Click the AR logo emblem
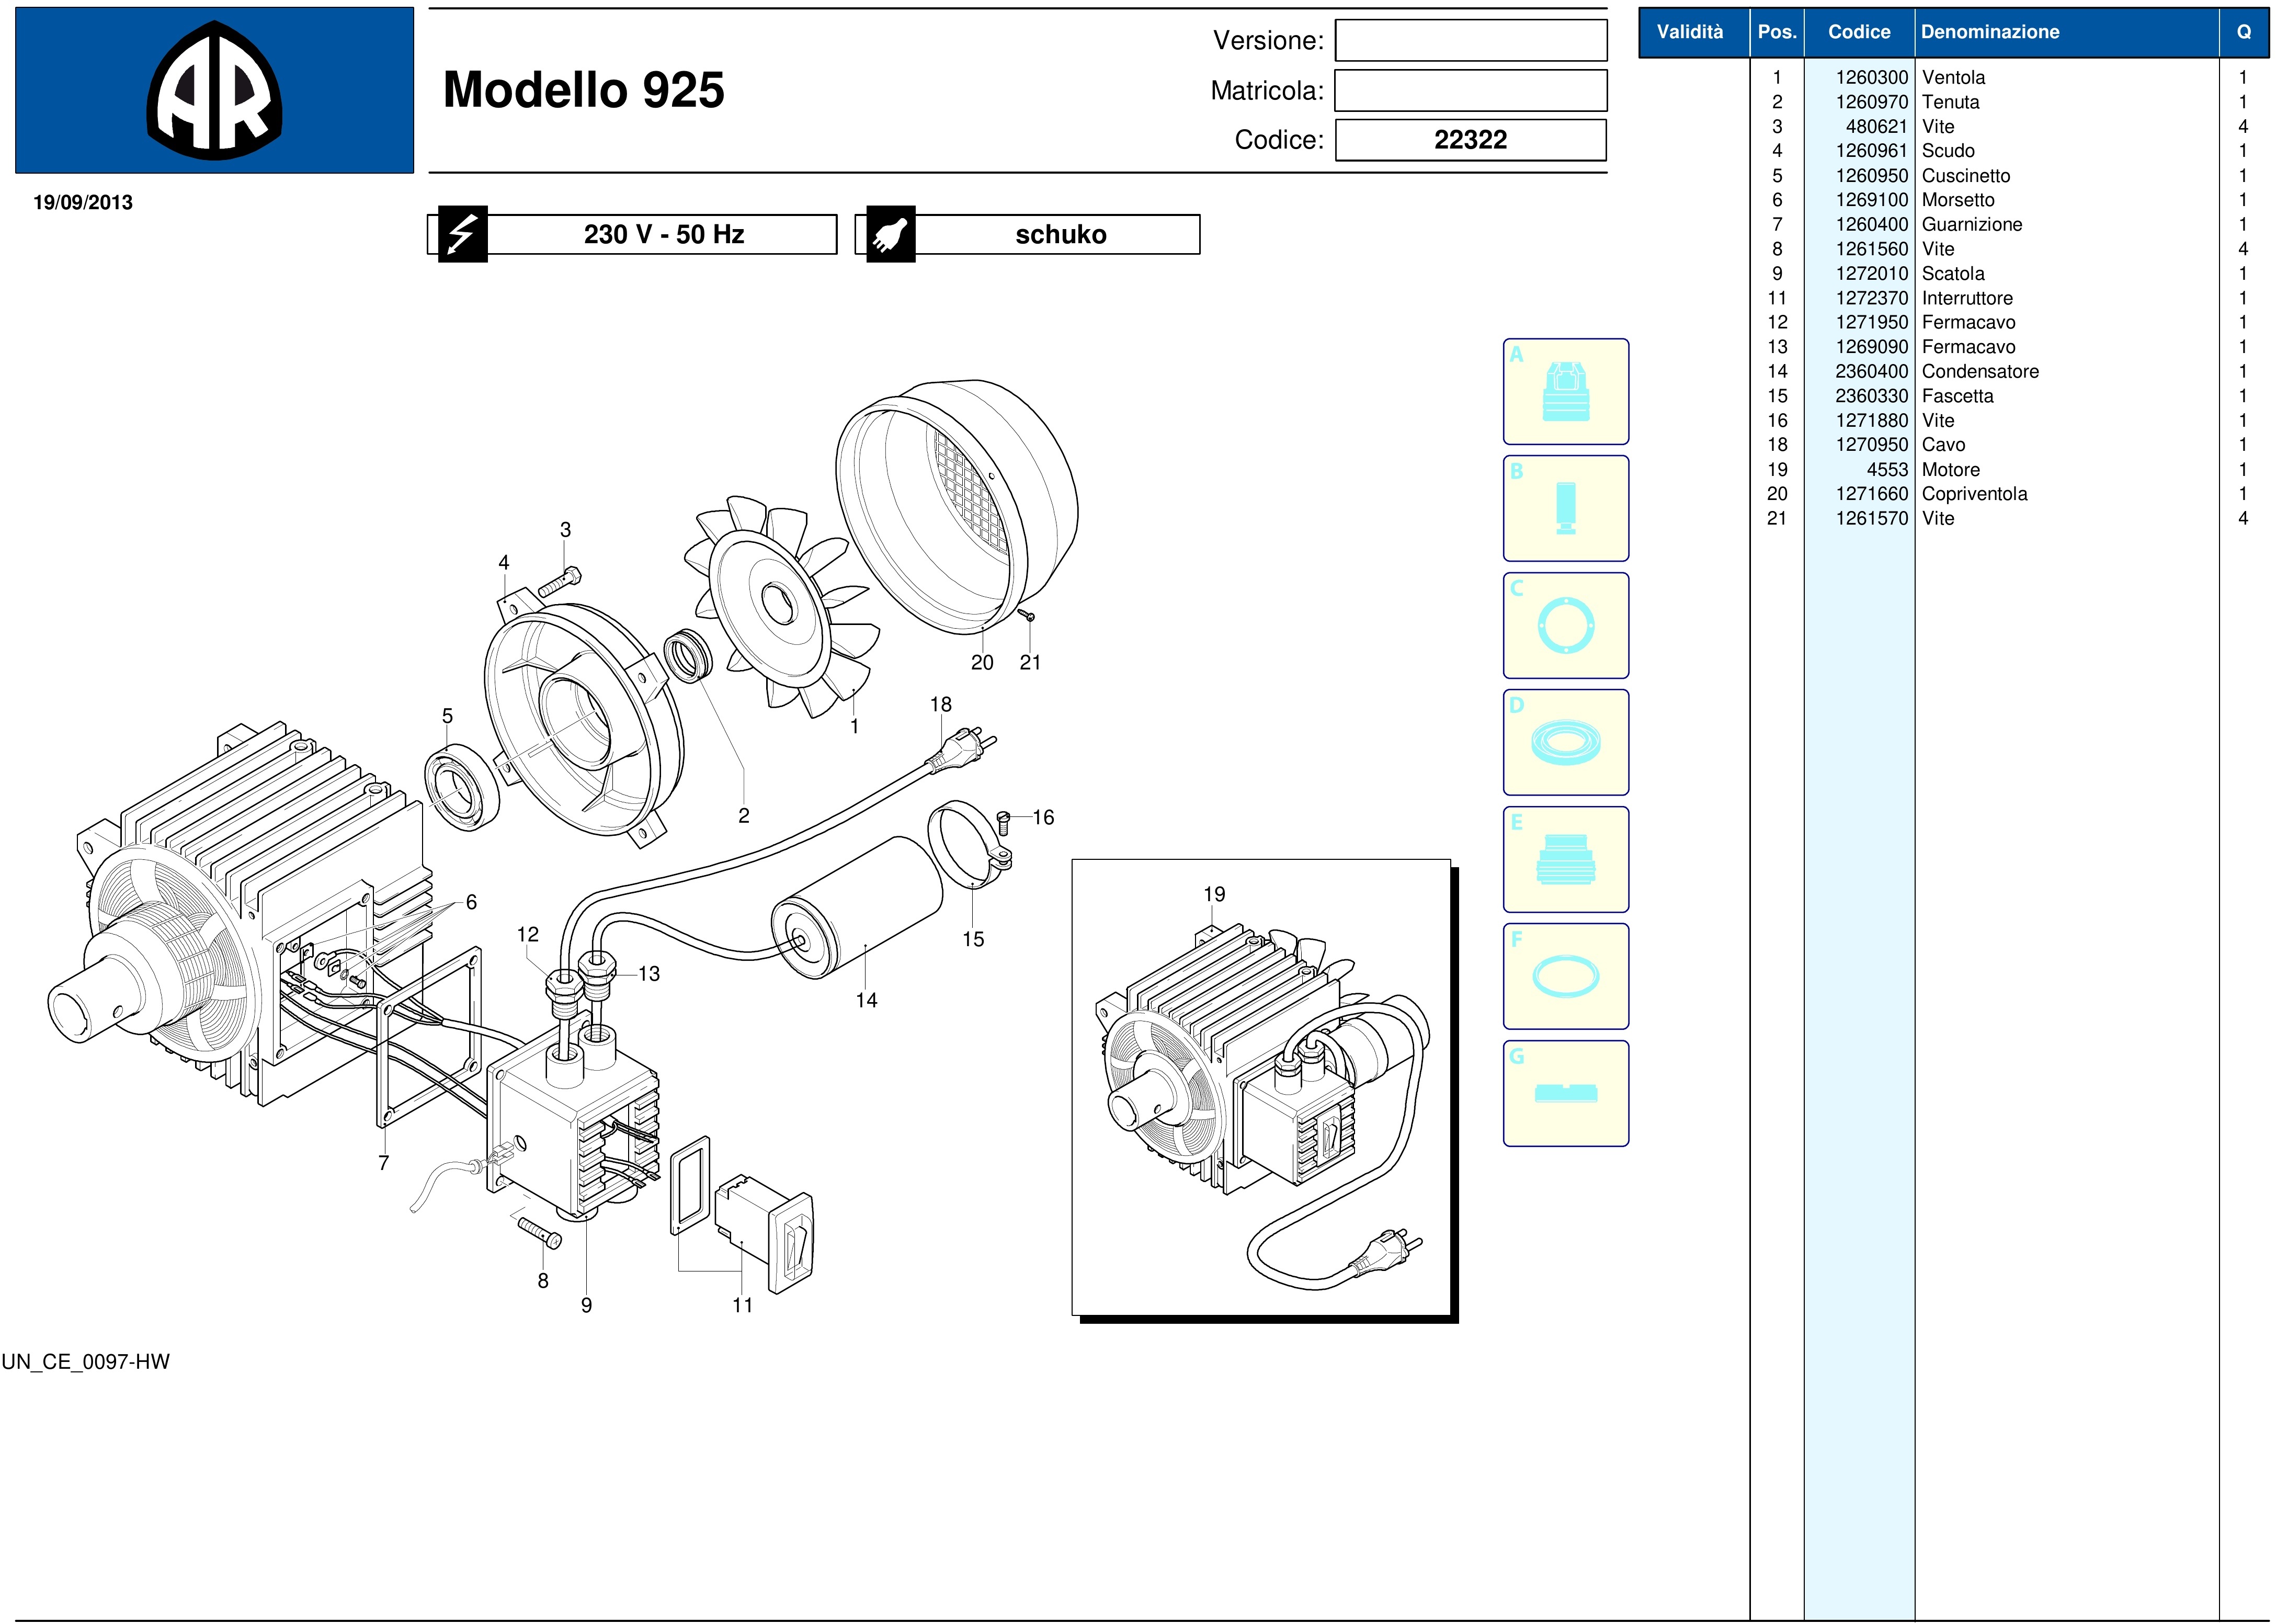The height and width of the screenshot is (1624, 2276). tap(214, 91)
